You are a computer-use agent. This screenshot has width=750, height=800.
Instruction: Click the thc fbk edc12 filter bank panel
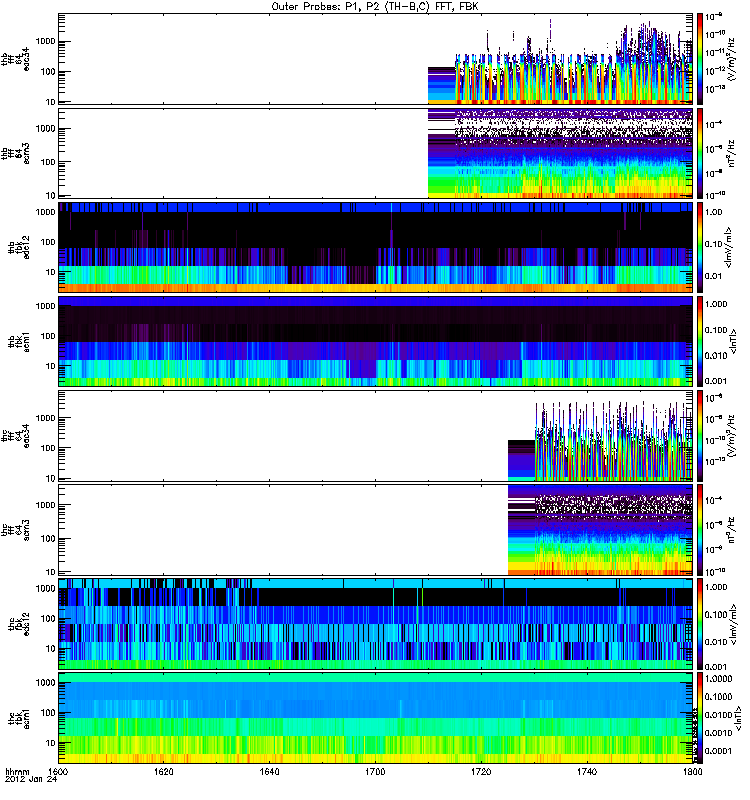375,624
